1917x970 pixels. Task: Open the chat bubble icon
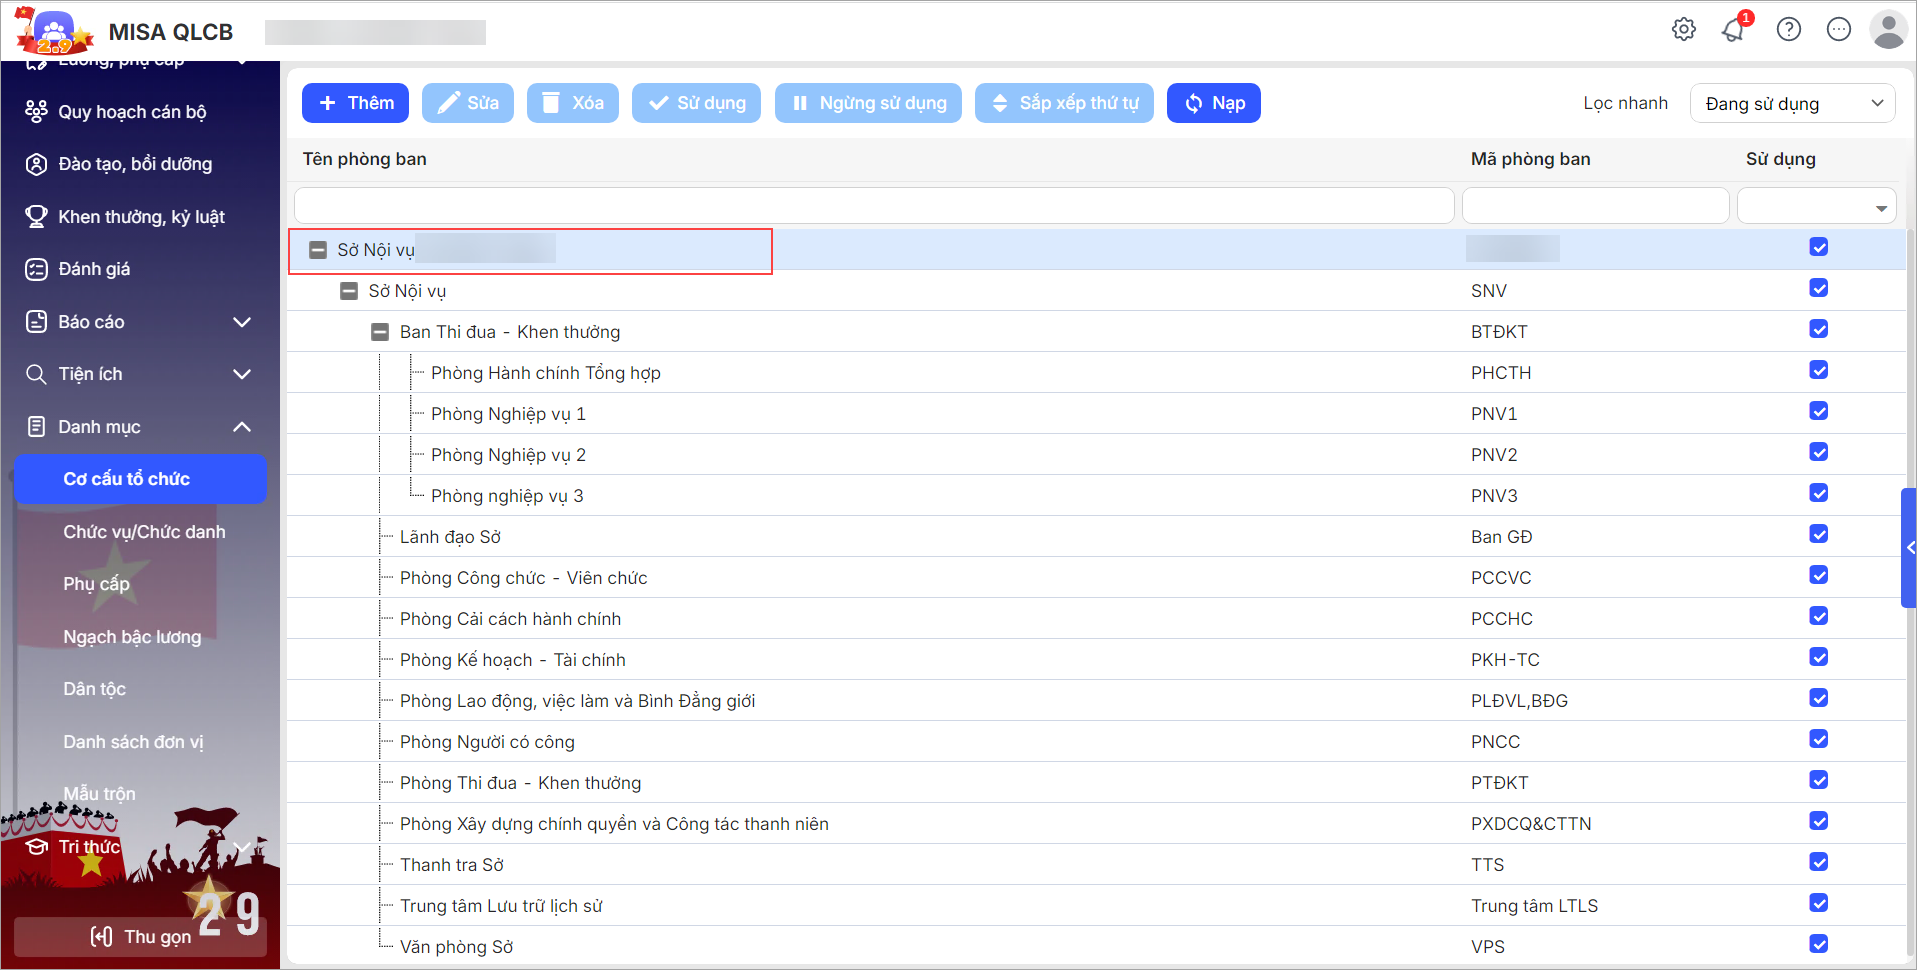click(x=1839, y=30)
